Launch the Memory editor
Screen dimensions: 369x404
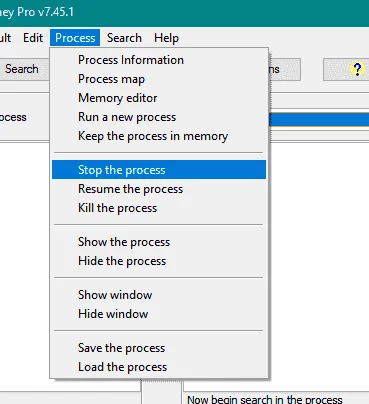pyautogui.click(x=159, y=98)
